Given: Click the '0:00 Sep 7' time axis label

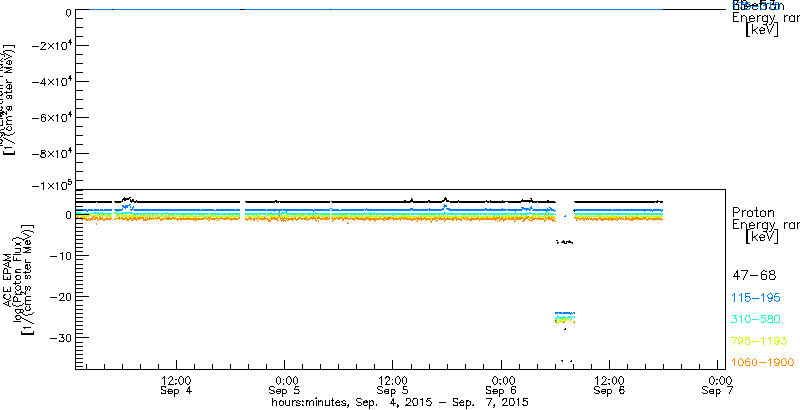Looking at the screenshot, I should pyautogui.click(x=720, y=386).
